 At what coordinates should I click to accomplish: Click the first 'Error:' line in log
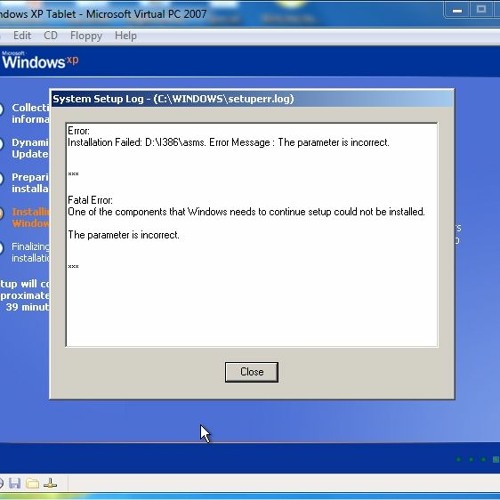coord(79,131)
